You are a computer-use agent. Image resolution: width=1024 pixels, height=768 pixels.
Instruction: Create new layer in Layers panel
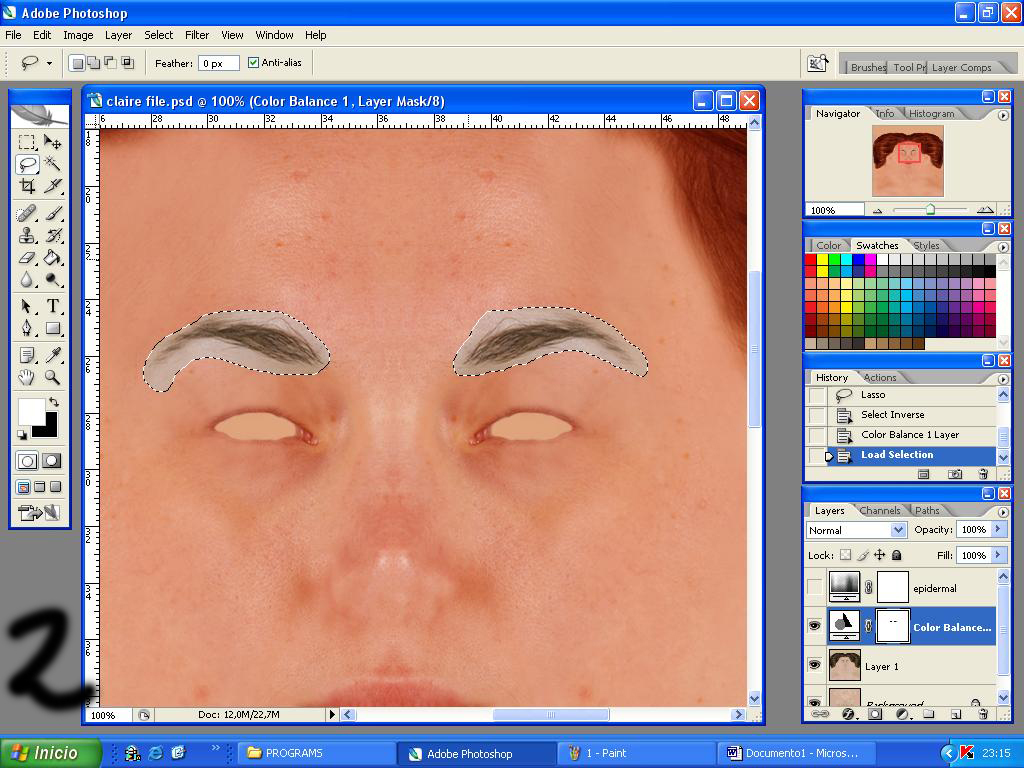(x=955, y=714)
